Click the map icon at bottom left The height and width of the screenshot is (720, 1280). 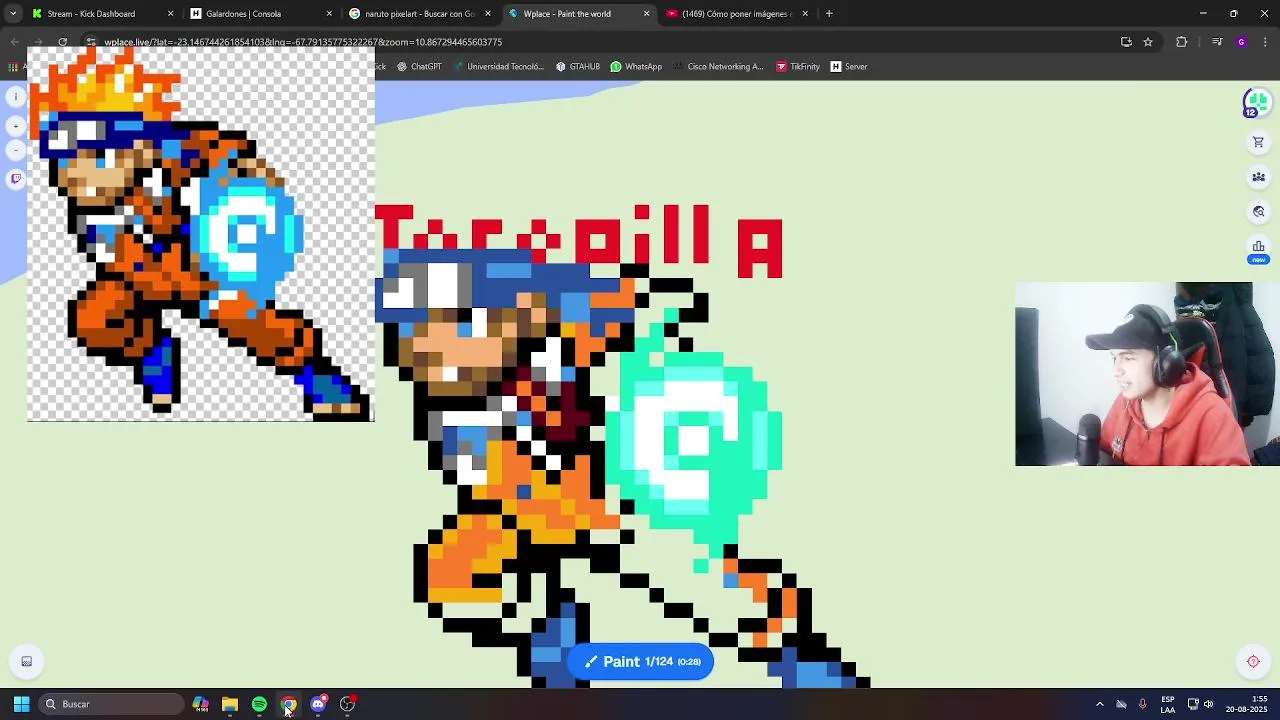tap(27, 661)
